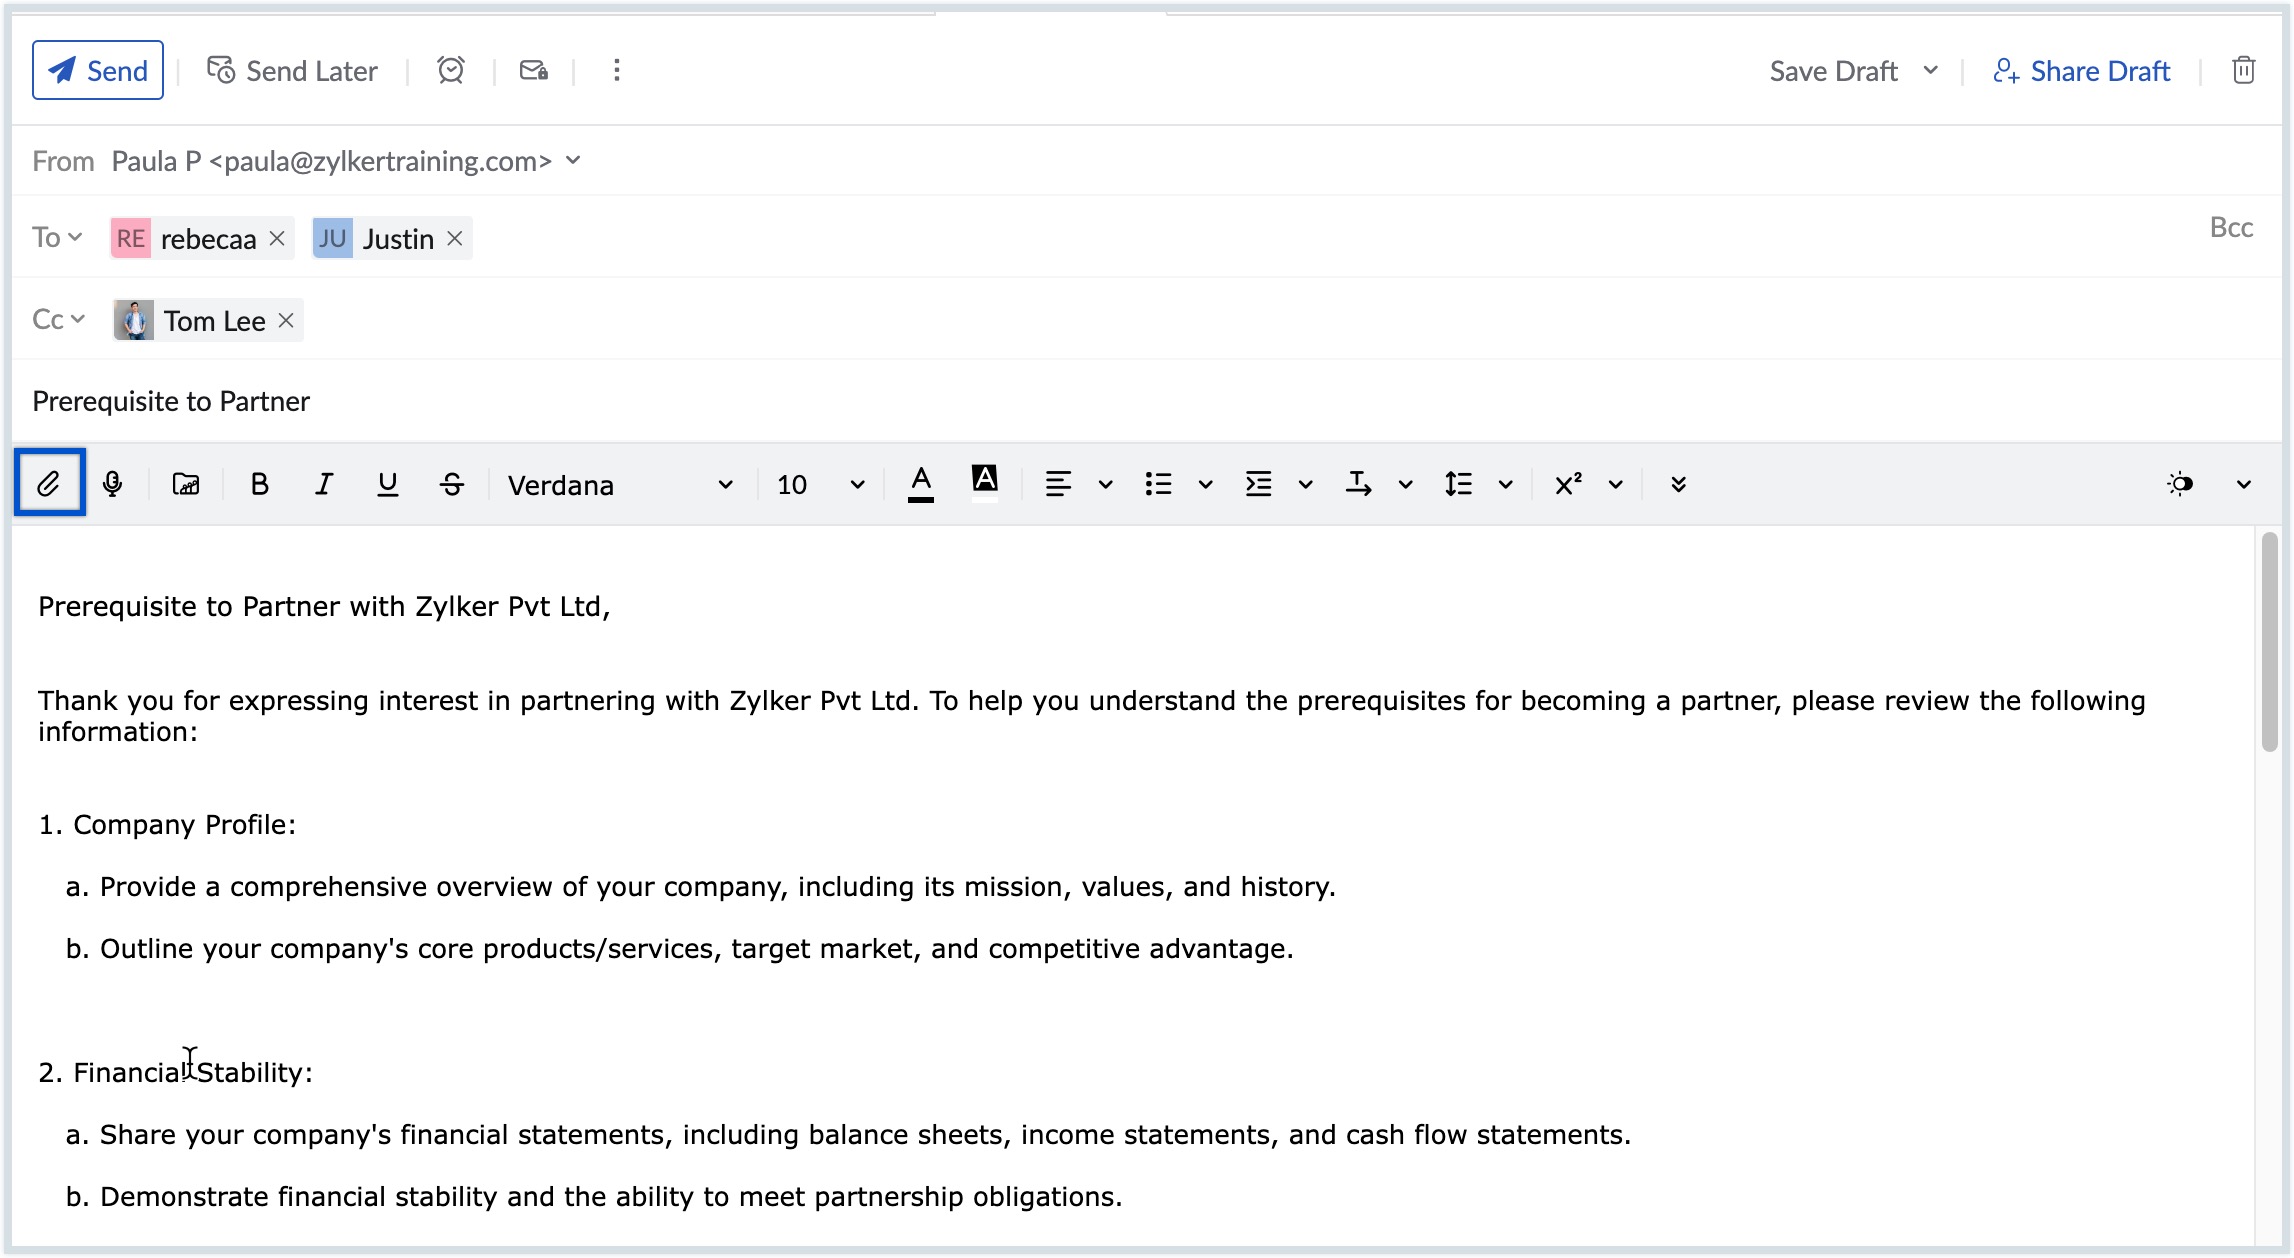This screenshot has height=1258, width=2294.
Task: Click the Bcc field to expand
Action: [x=2232, y=228]
